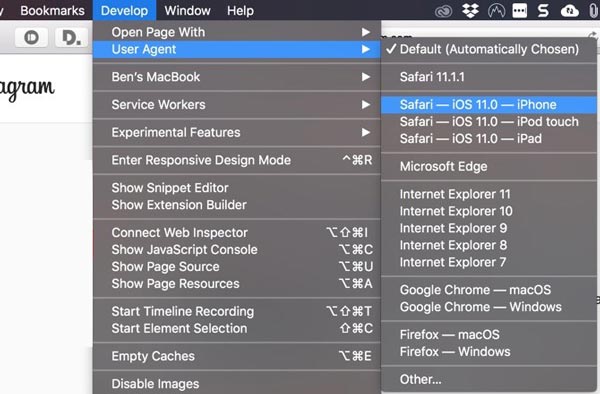Select Google Chrome Windows user agent

coord(489,307)
